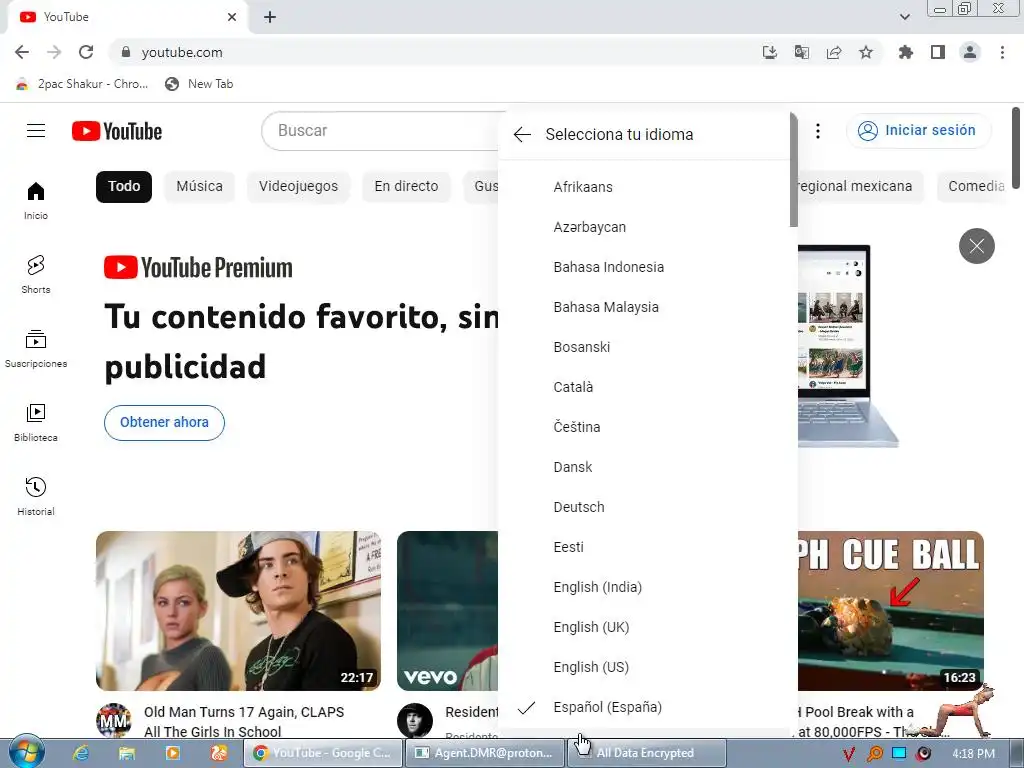Screen dimensions: 1024x768
Task: Choose Deutsch language
Action: pyautogui.click(x=644, y=507)
